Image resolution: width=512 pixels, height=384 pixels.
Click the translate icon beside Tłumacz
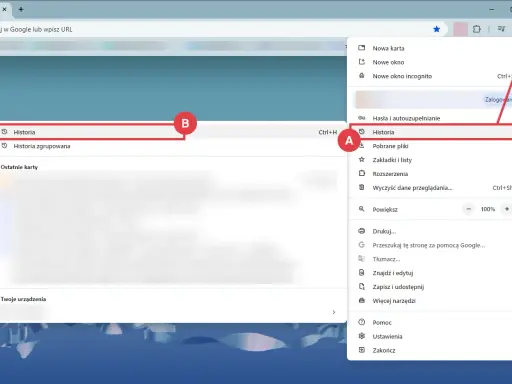[x=362, y=259]
